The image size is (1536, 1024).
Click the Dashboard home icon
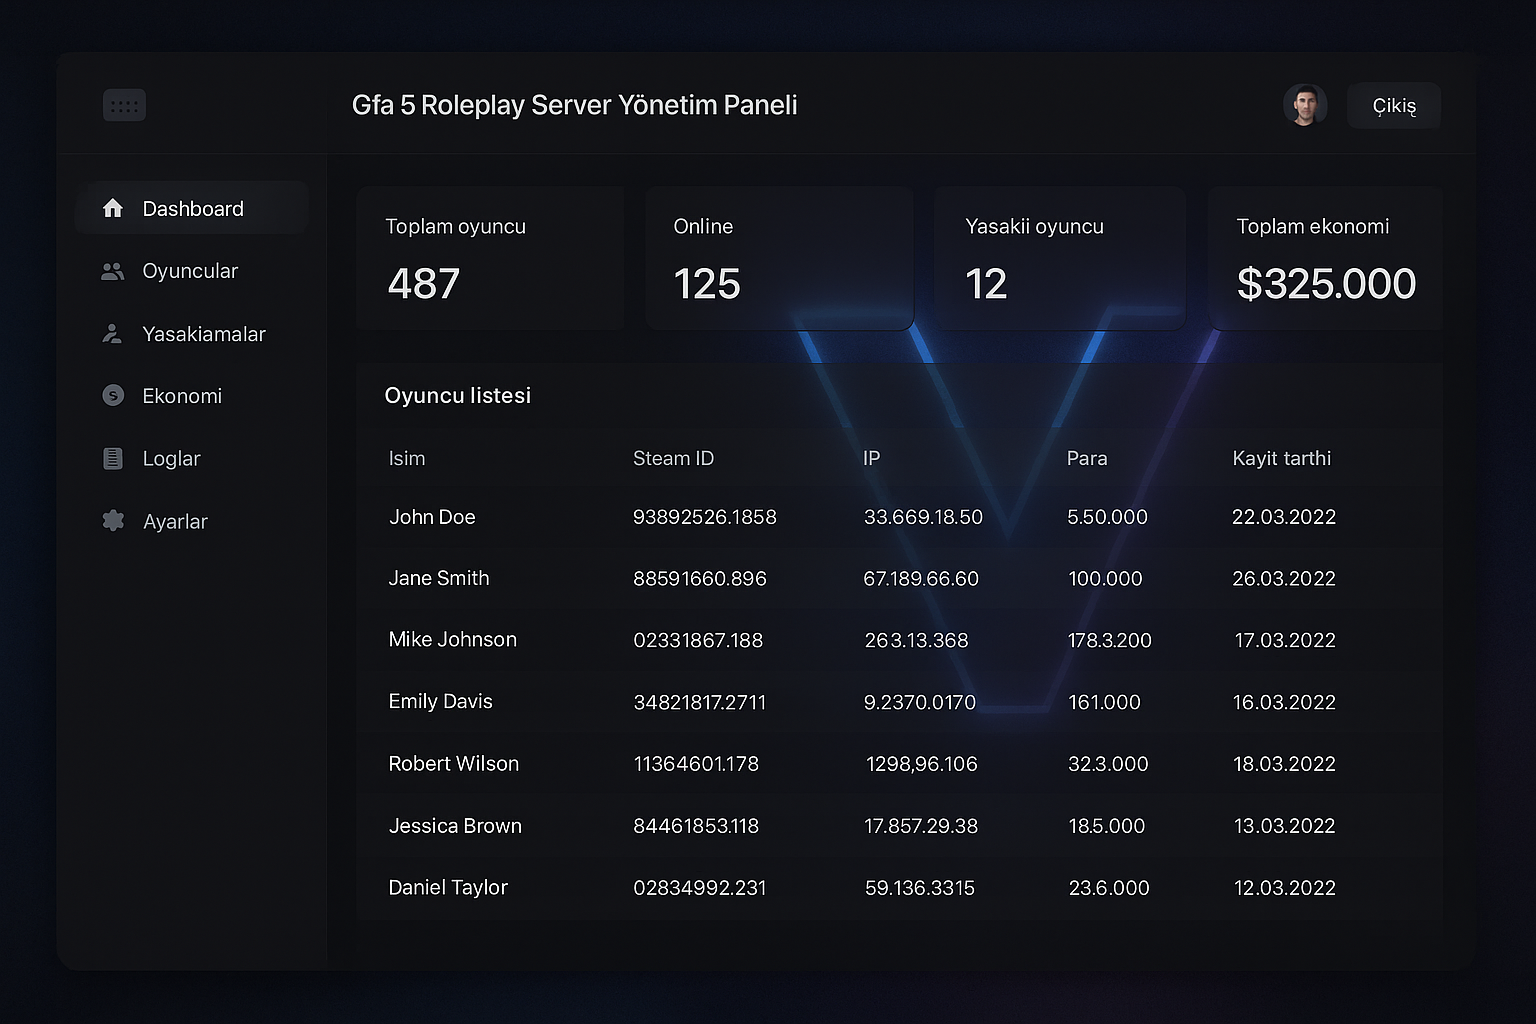click(113, 208)
